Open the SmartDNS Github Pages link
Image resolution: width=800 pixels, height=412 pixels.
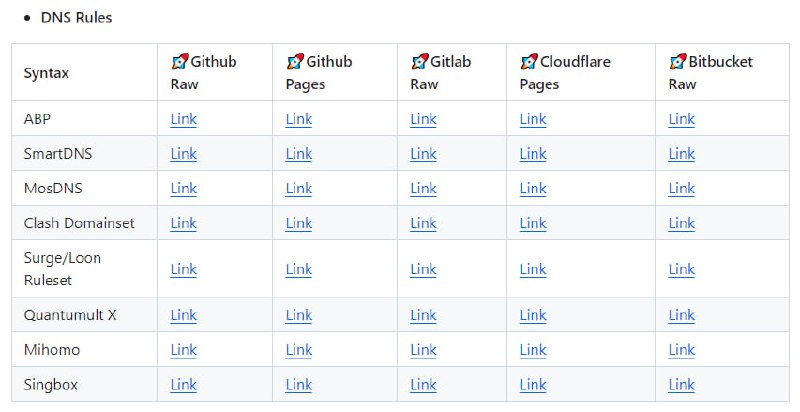[x=299, y=154]
